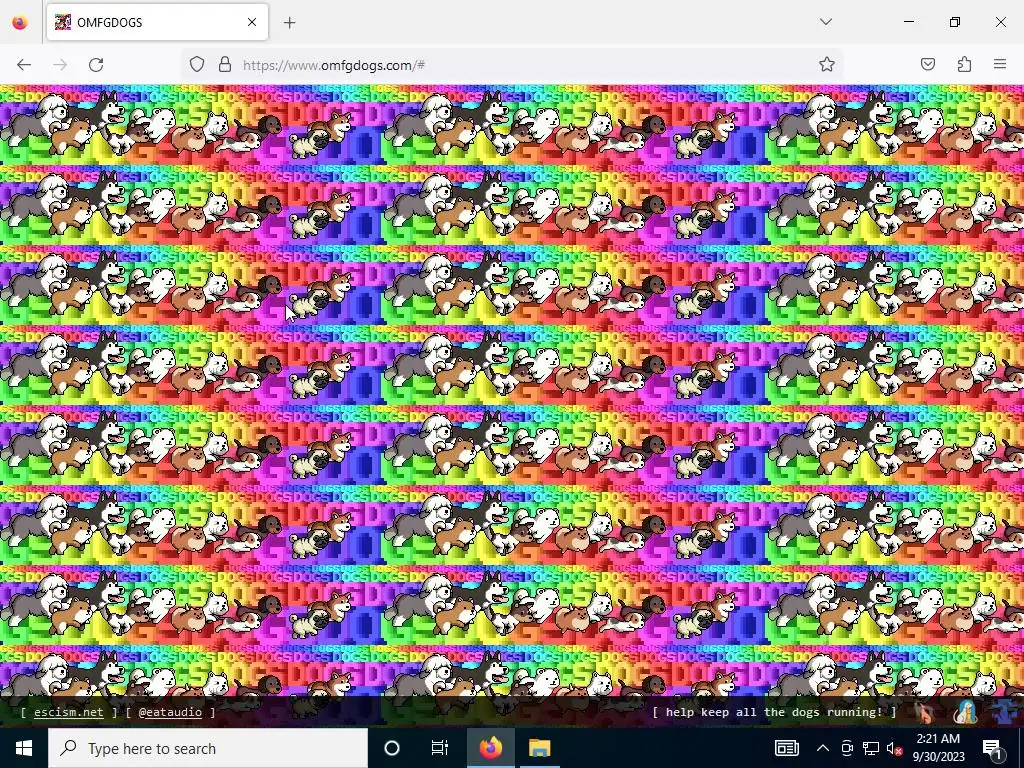Expand the list all tabs dropdown
The height and width of the screenshot is (768, 1024).
(x=826, y=22)
